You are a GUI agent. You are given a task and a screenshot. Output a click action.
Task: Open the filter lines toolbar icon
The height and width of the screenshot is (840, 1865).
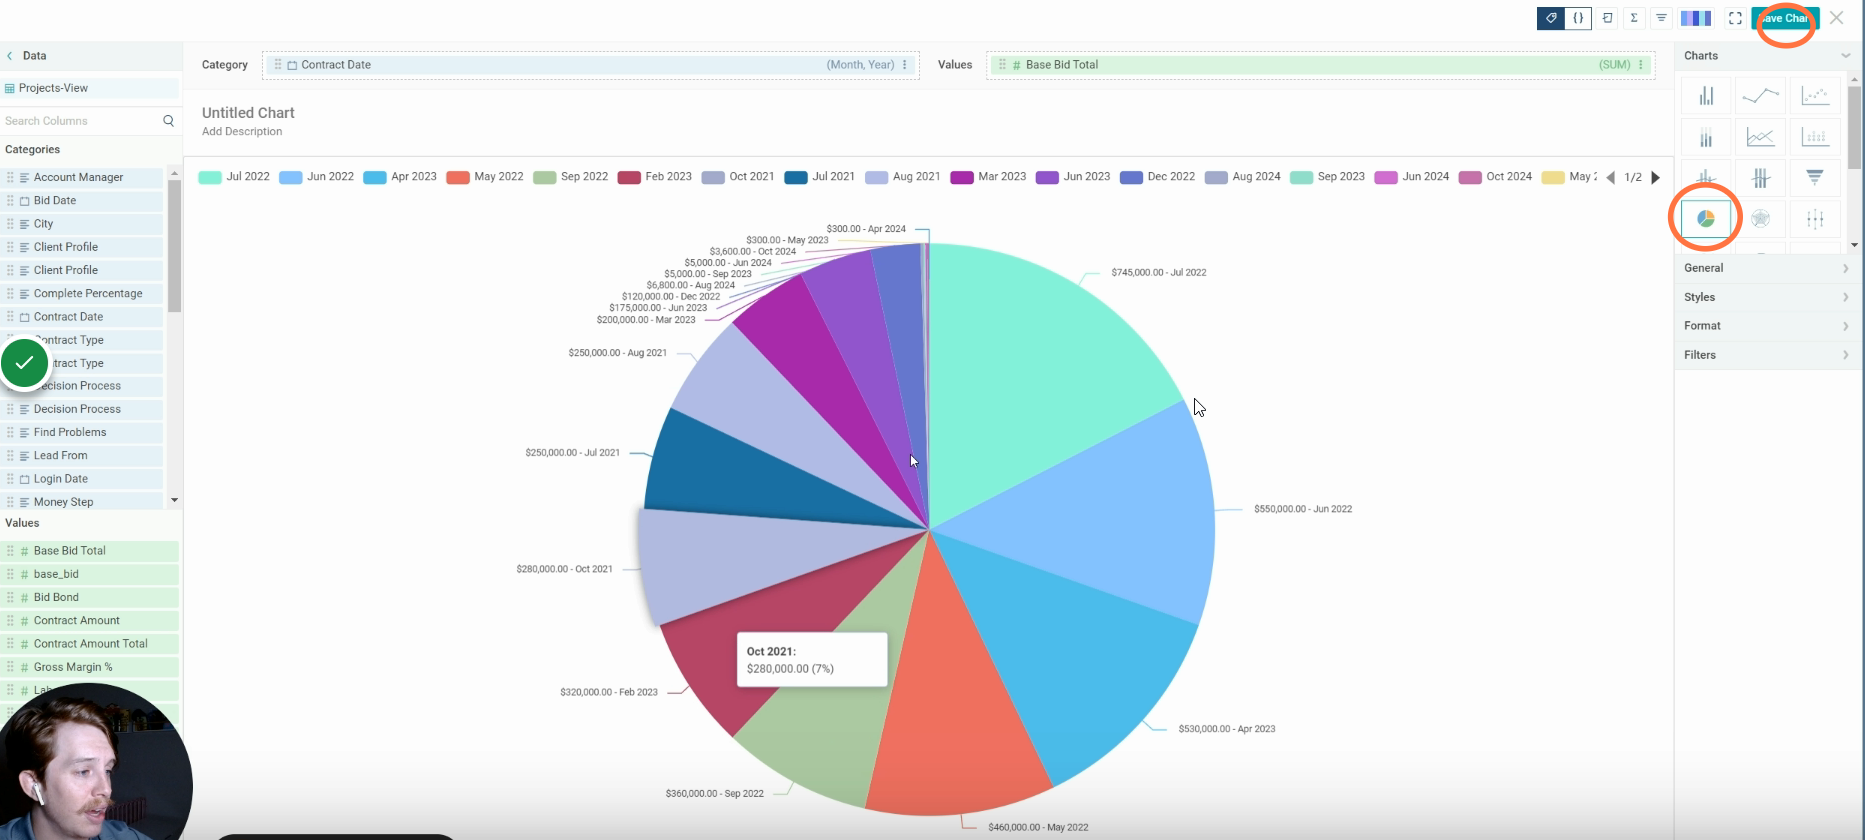point(1661,18)
